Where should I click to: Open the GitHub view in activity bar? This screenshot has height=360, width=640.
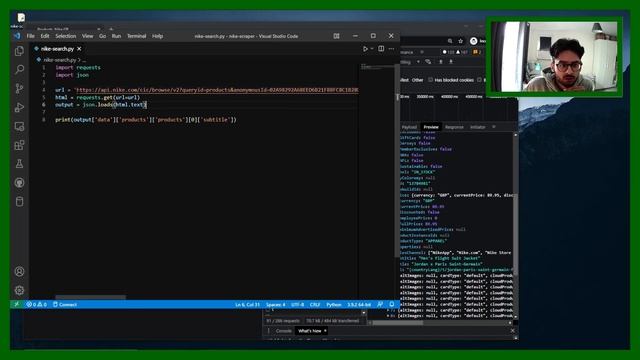click(x=19, y=182)
